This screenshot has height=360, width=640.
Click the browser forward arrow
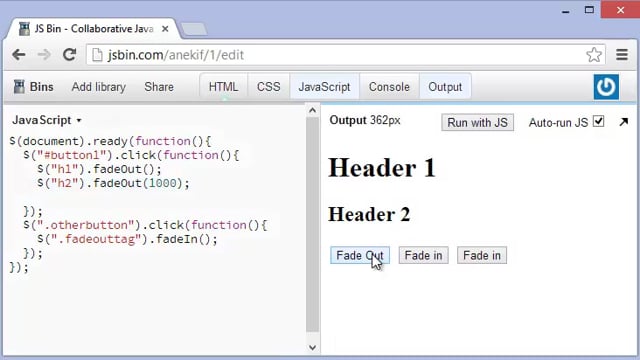(44, 54)
